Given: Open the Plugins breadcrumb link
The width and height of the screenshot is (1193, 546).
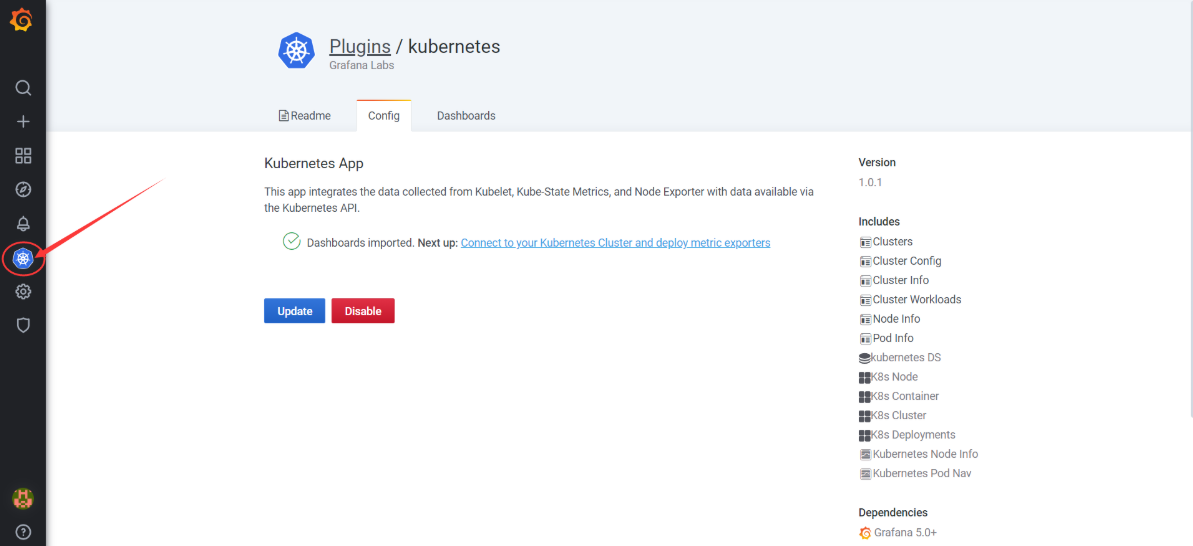Looking at the screenshot, I should tap(360, 46).
